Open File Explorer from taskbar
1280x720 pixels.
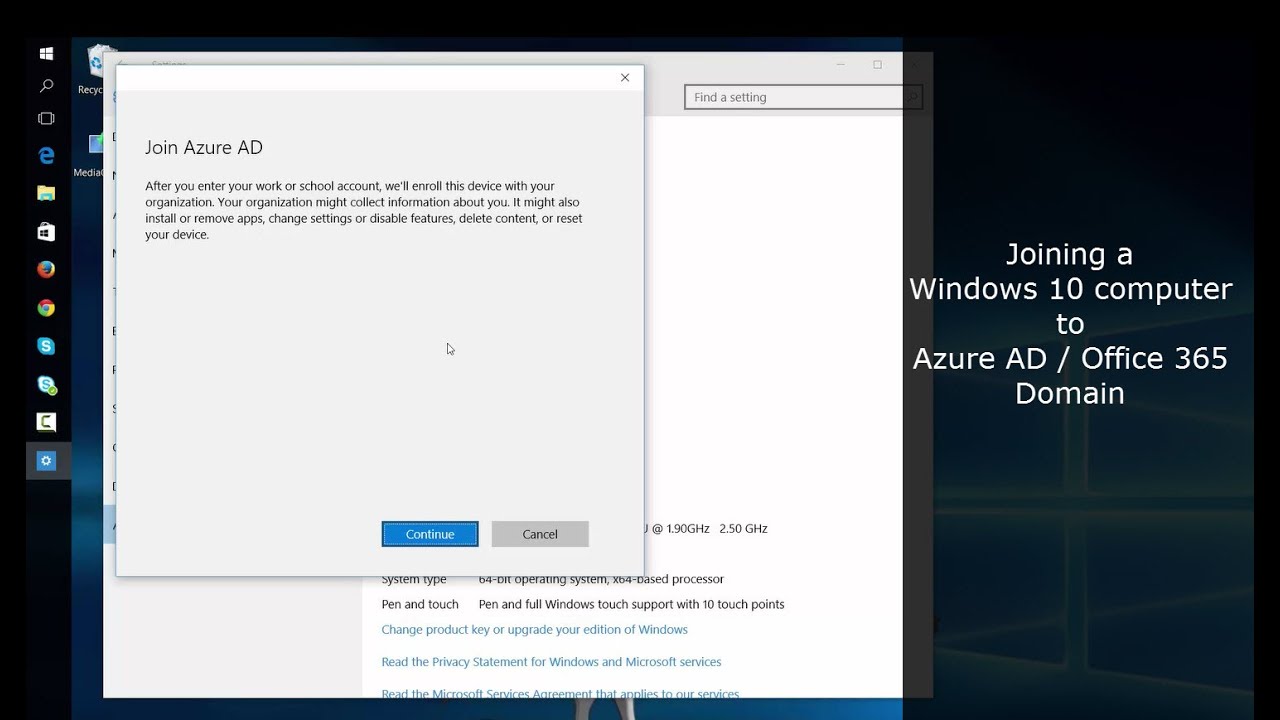pos(46,193)
